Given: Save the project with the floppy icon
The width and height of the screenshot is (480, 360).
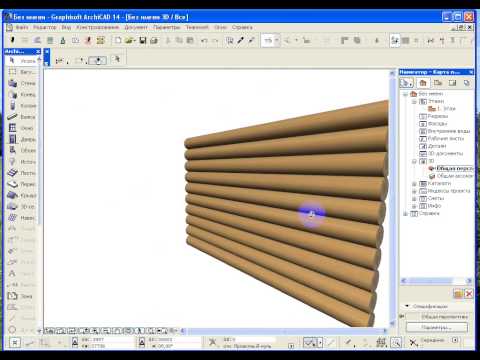Looking at the screenshot, I should pyautogui.click(x=143, y=41).
